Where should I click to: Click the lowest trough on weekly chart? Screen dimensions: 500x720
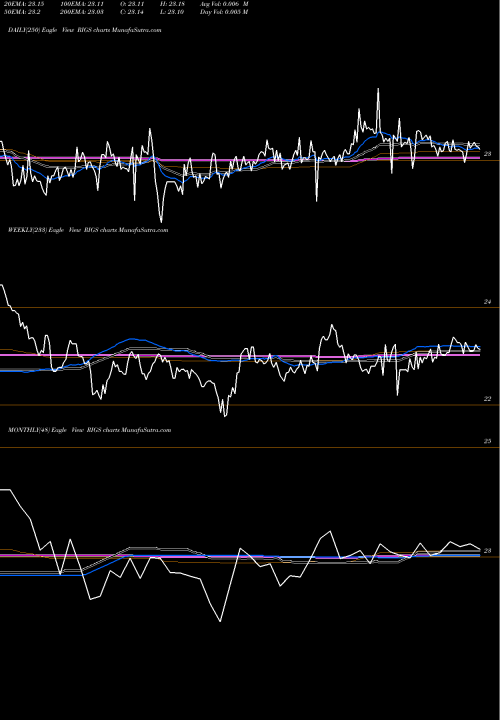225,416
